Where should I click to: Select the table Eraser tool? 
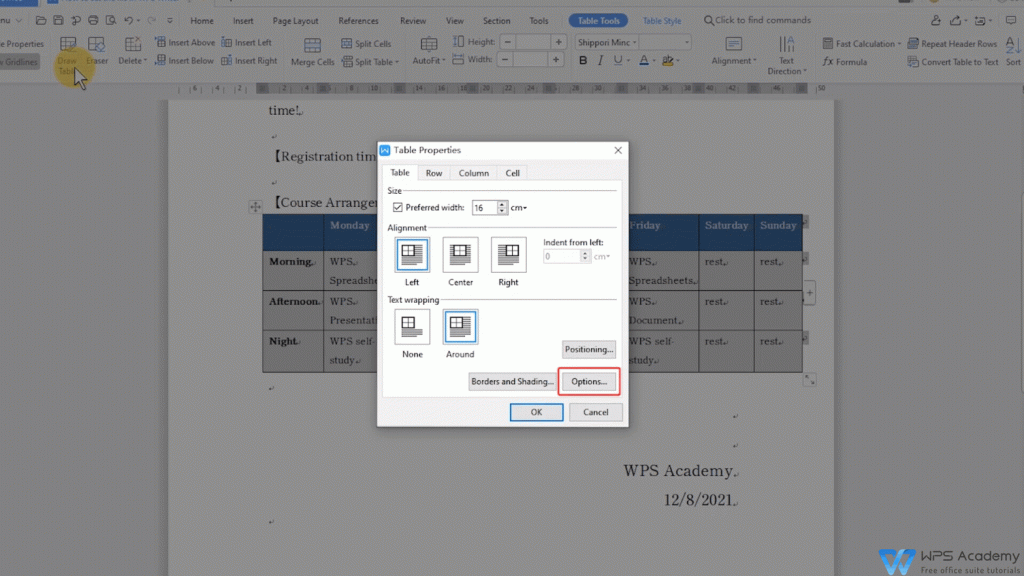click(97, 51)
